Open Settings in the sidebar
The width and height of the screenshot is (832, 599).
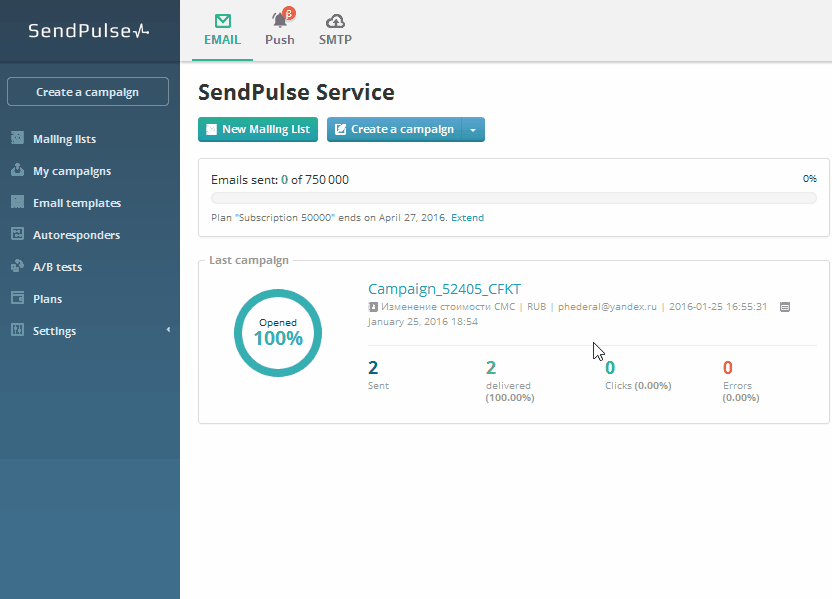(x=55, y=331)
